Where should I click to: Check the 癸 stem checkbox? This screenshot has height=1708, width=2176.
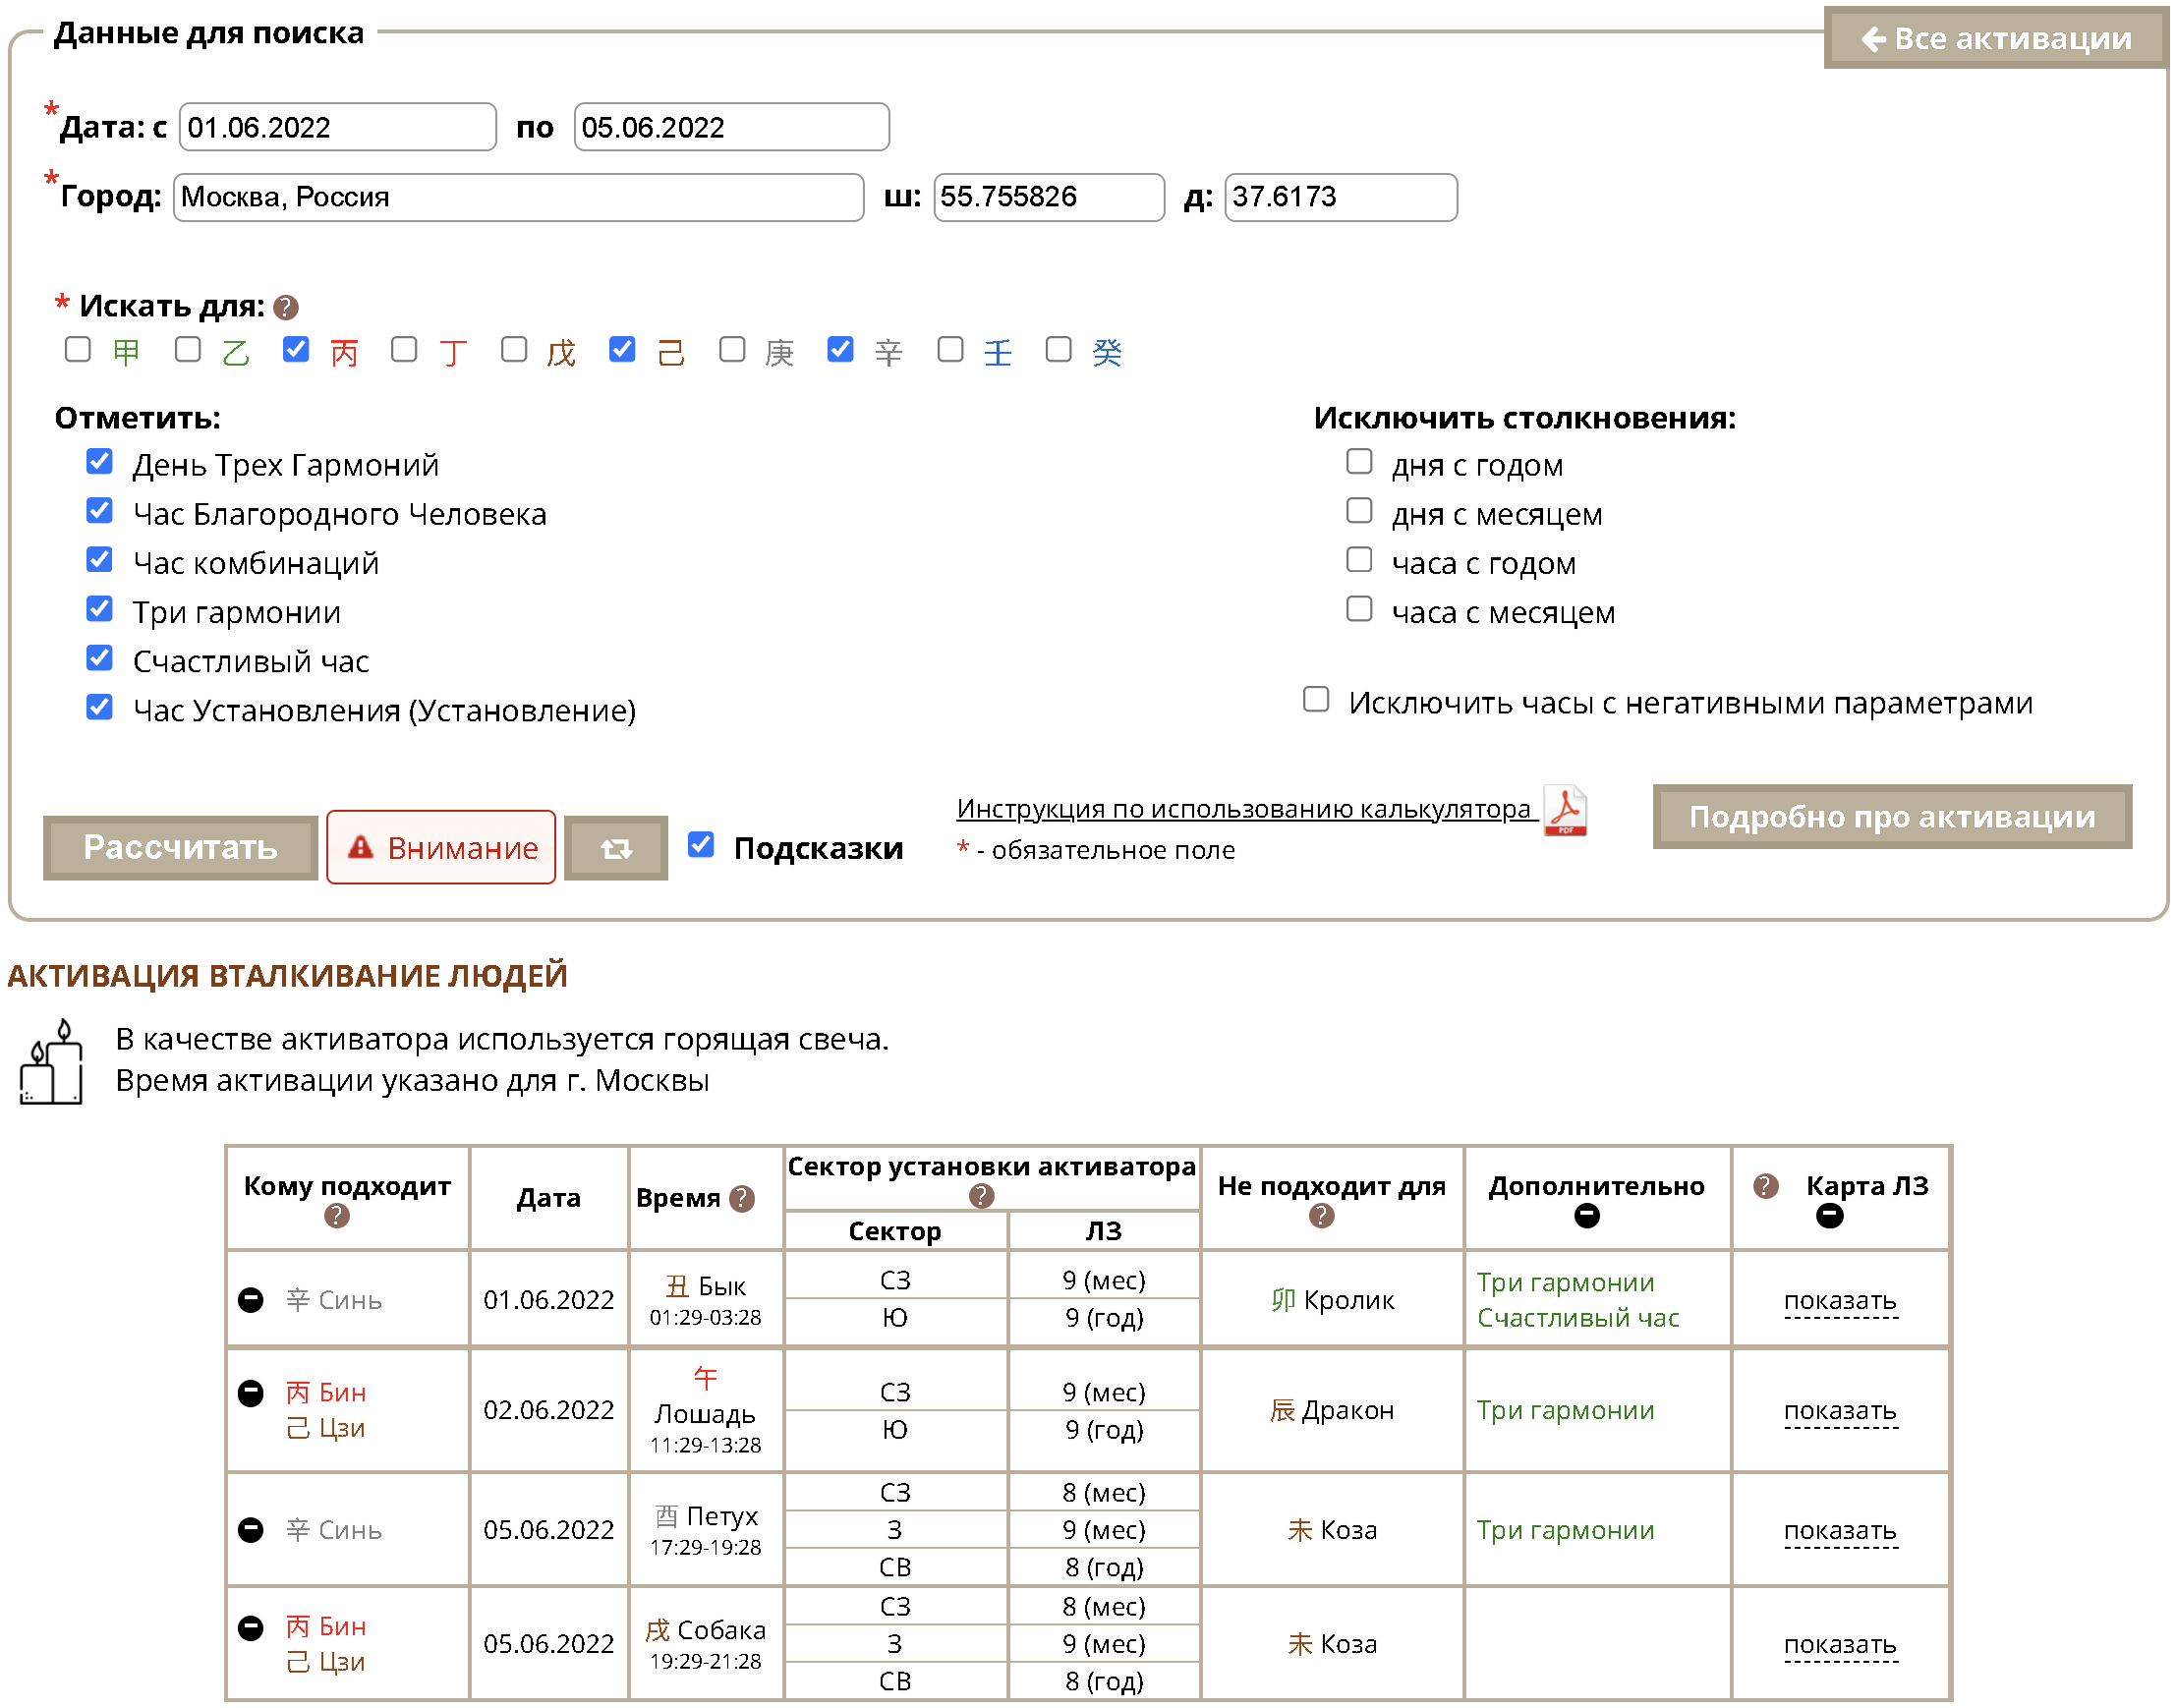coord(1058,350)
